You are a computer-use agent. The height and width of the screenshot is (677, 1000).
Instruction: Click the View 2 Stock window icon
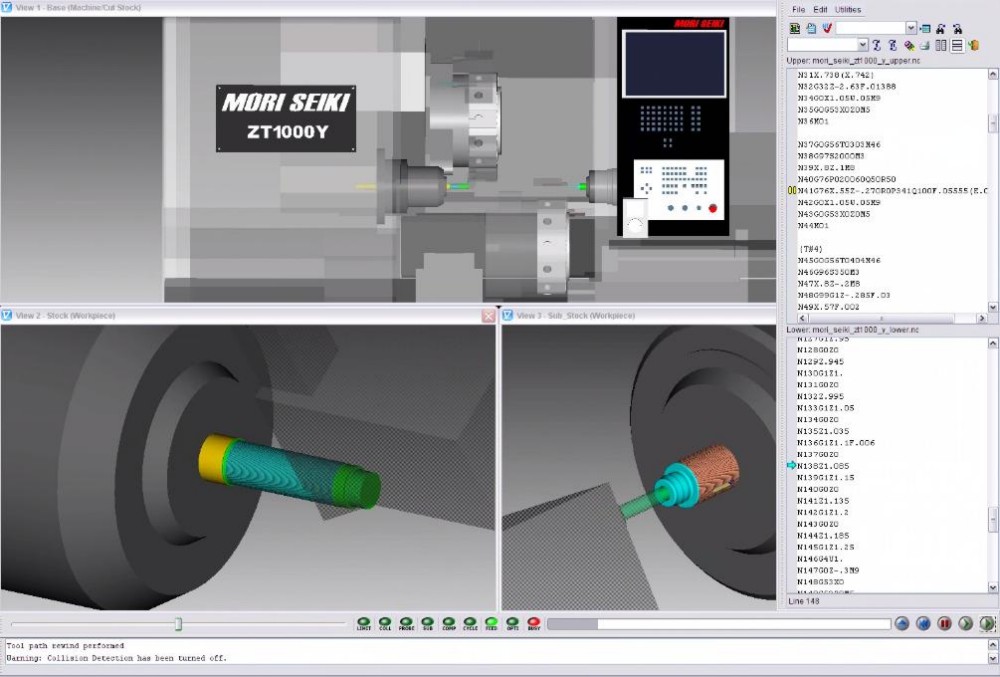(7, 315)
